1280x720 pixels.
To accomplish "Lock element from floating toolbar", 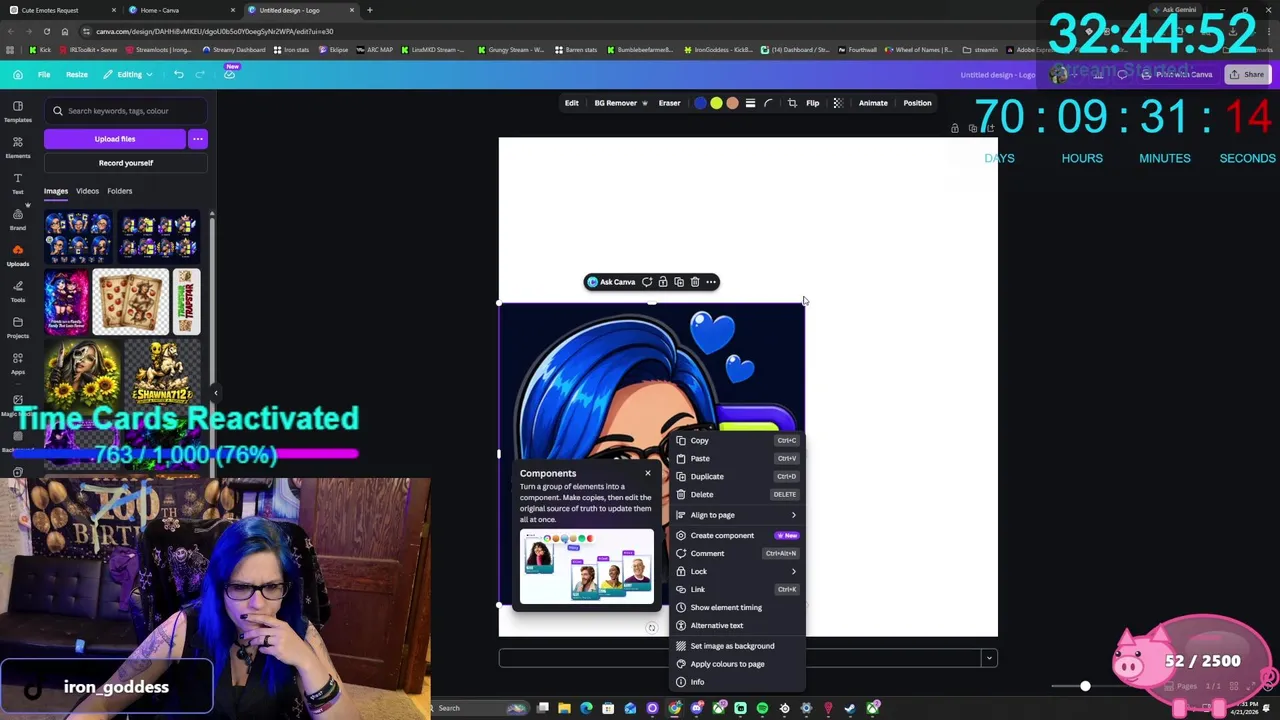I will tap(663, 282).
